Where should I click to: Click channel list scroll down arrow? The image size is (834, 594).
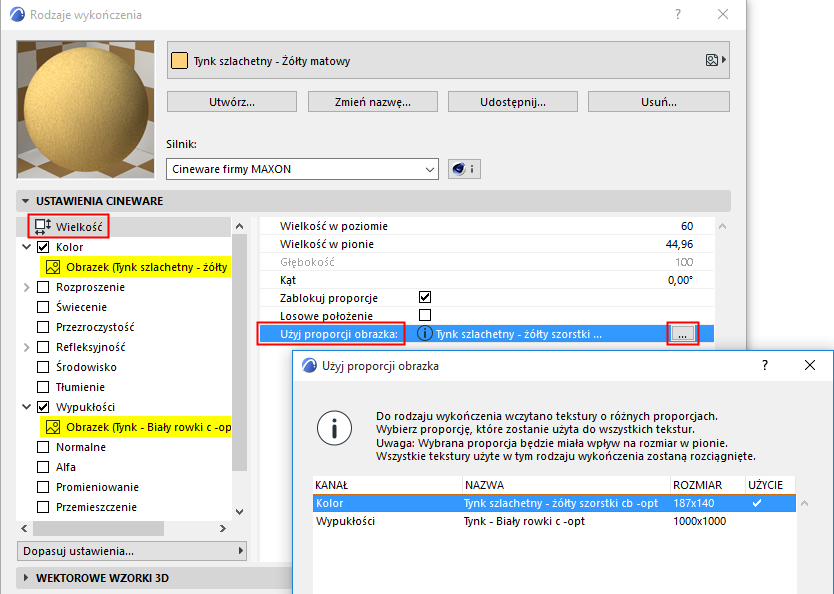pyautogui.click(x=239, y=512)
